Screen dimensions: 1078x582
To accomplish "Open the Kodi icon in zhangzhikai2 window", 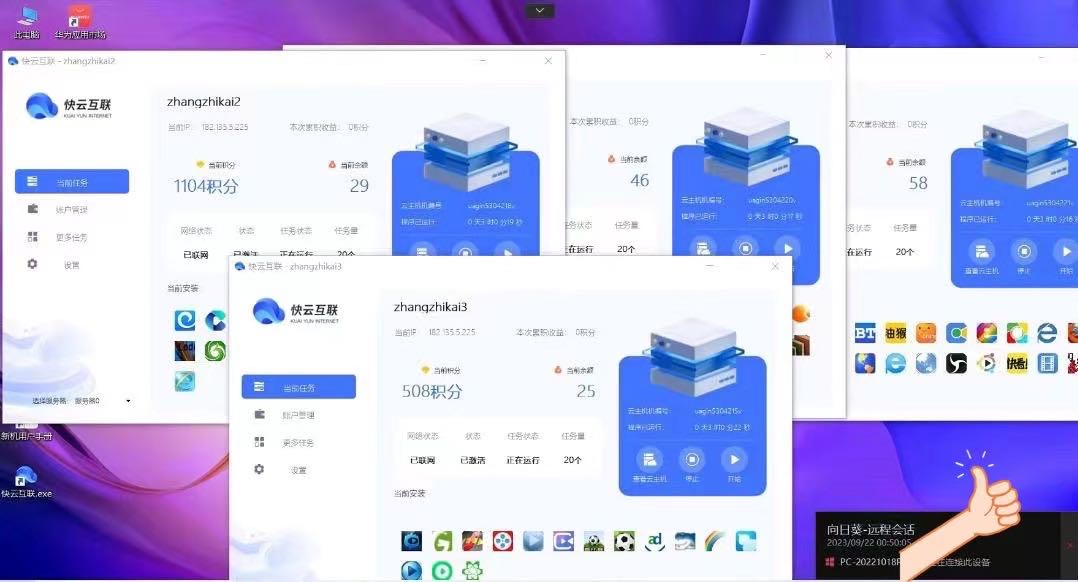I will pos(185,350).
